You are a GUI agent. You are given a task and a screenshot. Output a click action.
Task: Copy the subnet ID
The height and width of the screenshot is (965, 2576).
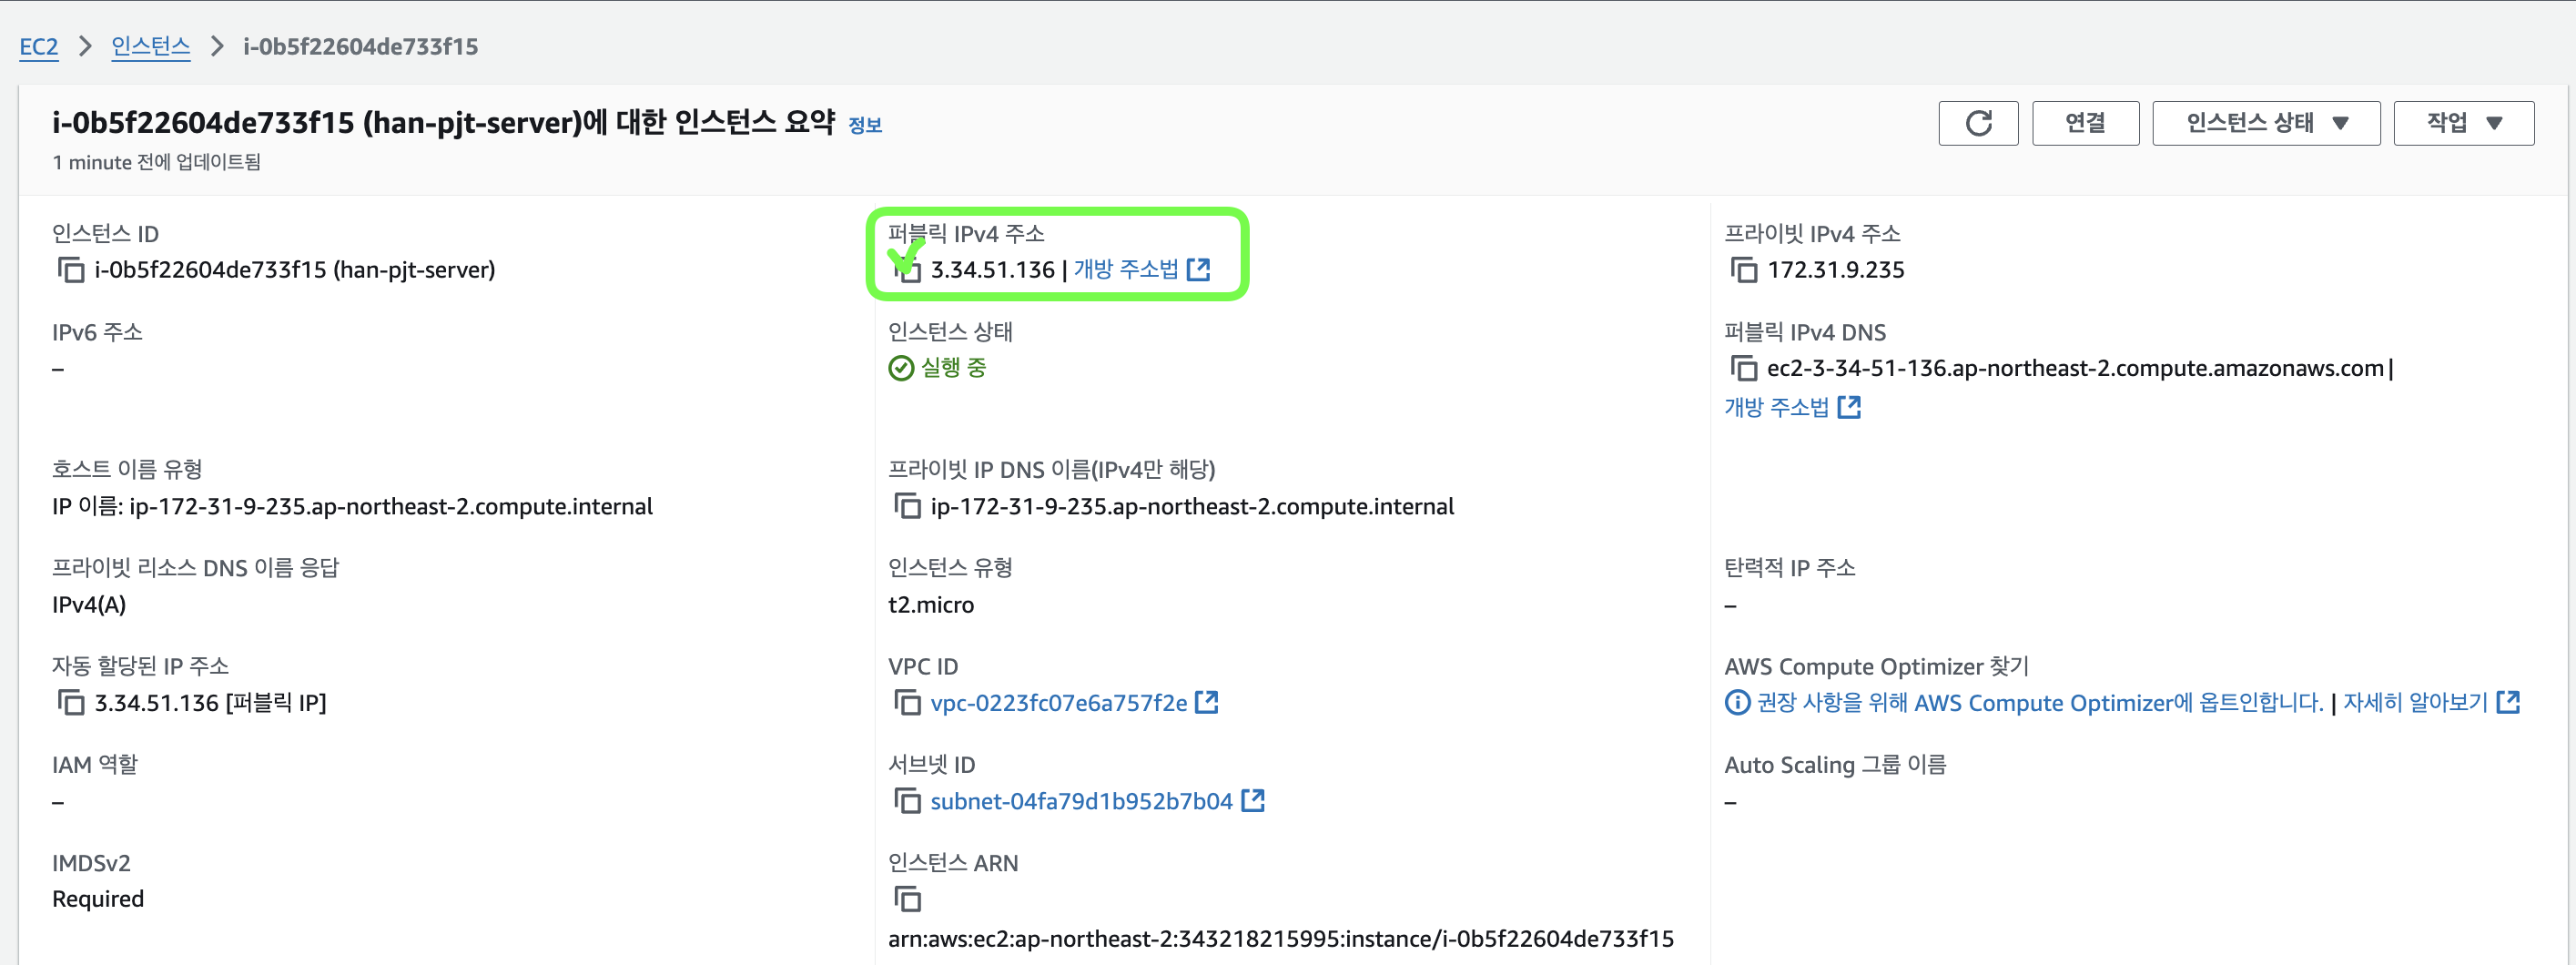point(907,801)
